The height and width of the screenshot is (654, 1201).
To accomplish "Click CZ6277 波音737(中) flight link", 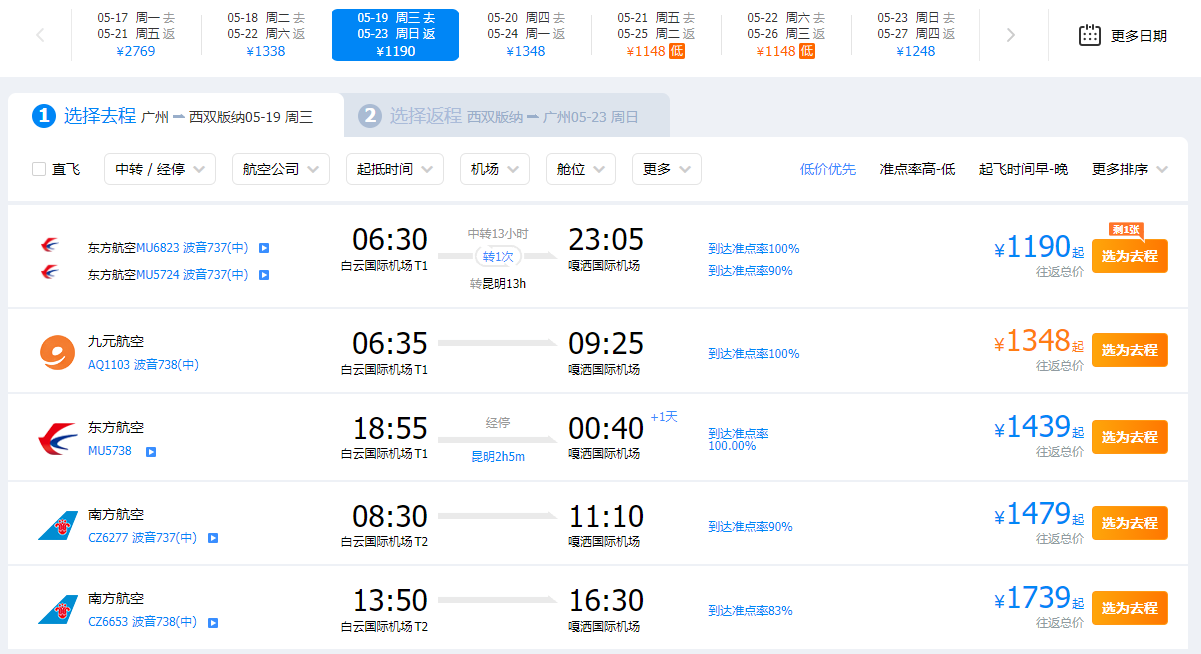I will point(142,538).
